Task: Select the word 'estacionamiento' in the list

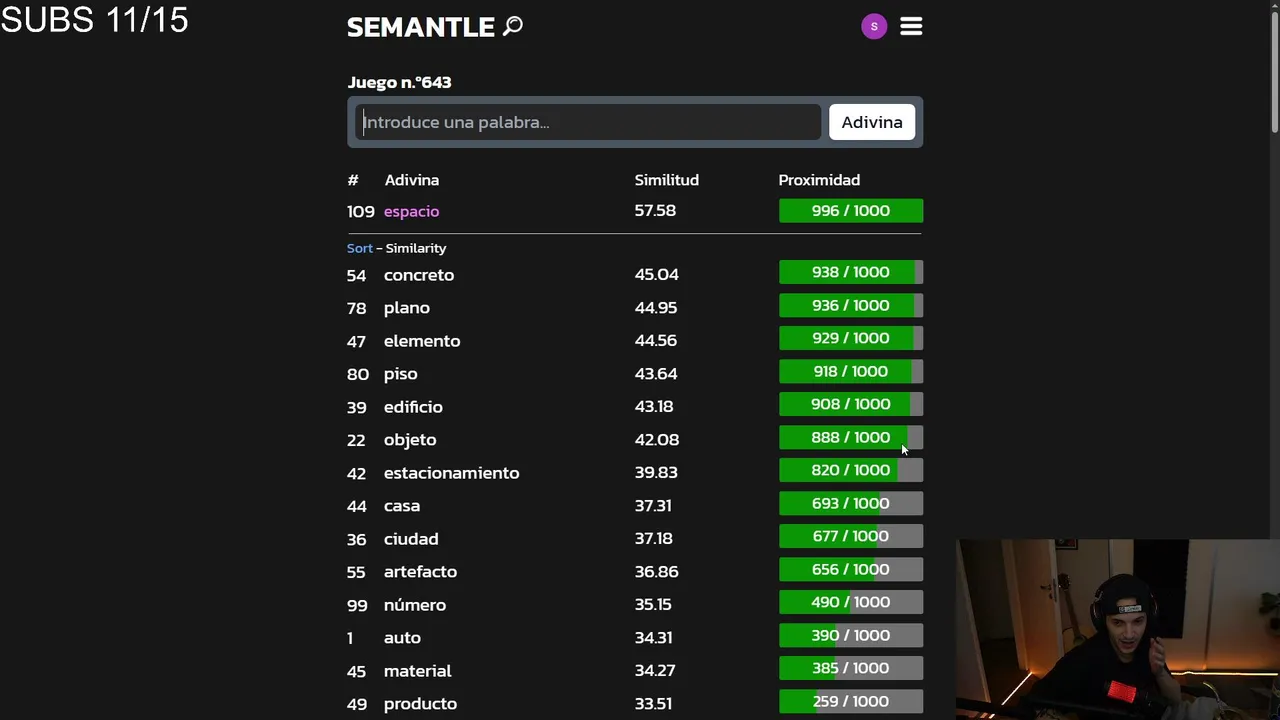Action: tap(451, 473)
